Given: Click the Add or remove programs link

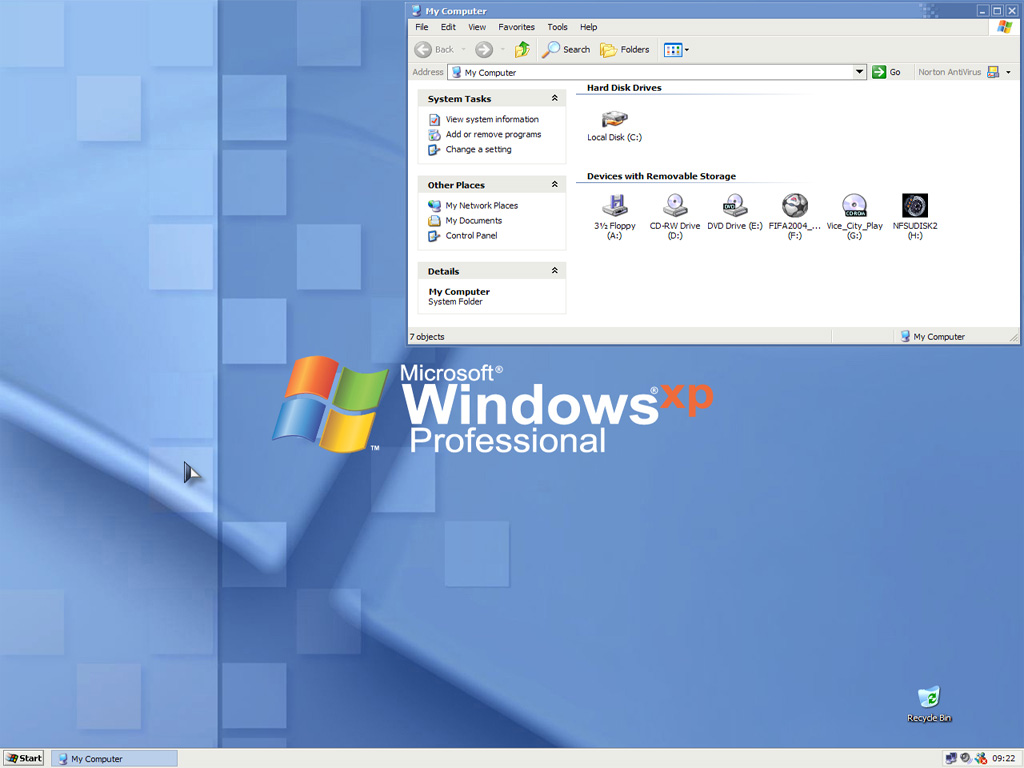Looking at the screenshot, I should [x=493, y=135].
